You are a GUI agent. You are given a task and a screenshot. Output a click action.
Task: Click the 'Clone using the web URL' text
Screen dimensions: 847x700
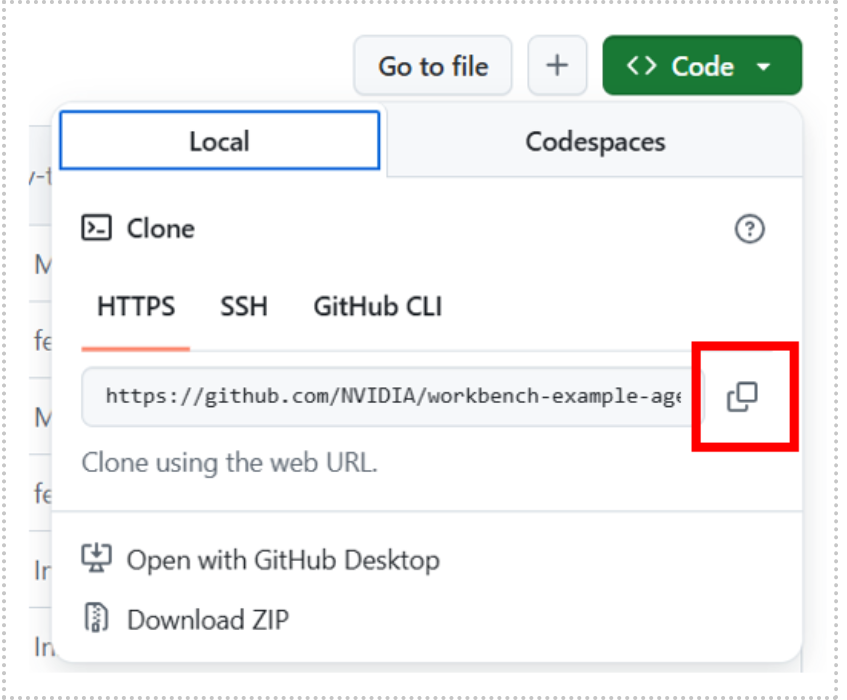click(x=229, y=463)
